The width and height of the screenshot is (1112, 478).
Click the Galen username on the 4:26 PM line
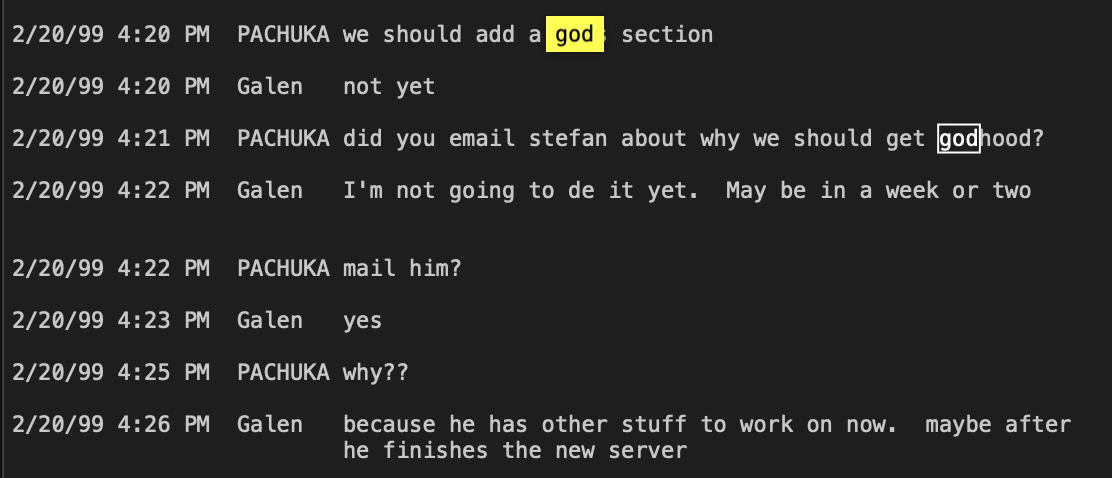click(x=270, y=424)
